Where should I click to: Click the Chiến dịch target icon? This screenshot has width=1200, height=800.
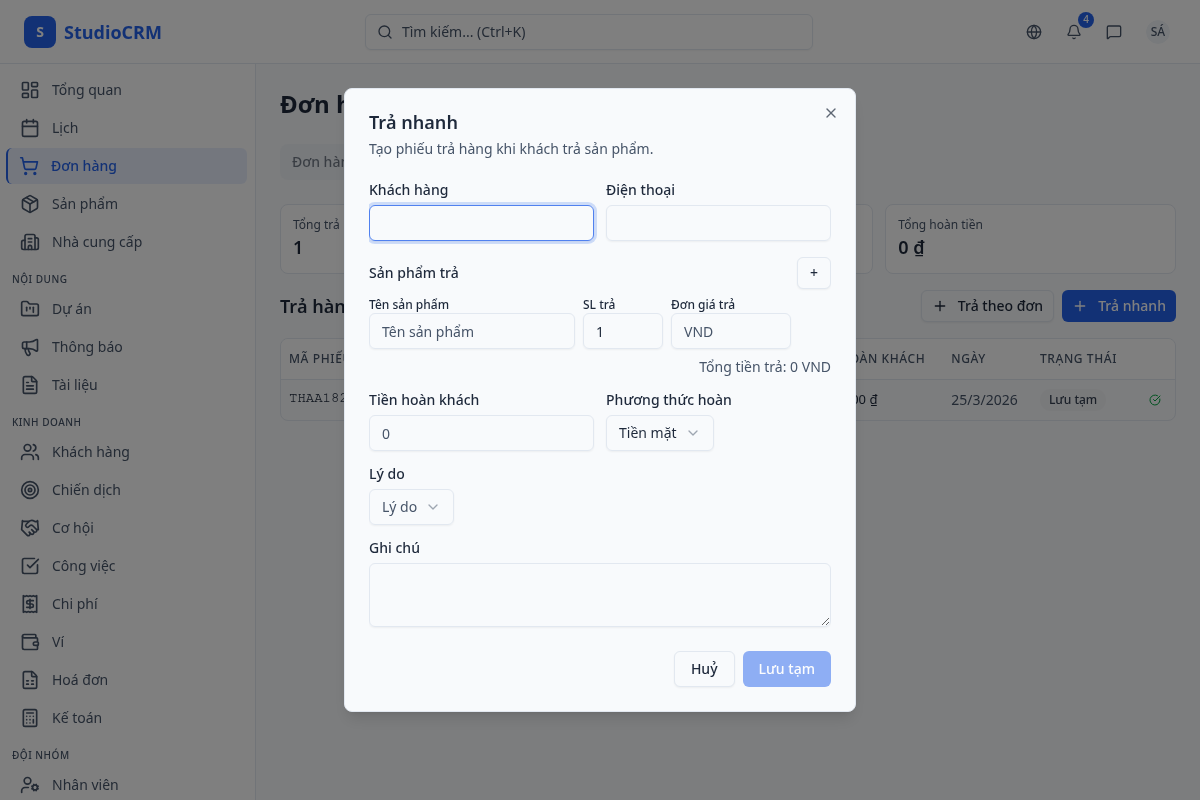[x=30, y=490]
